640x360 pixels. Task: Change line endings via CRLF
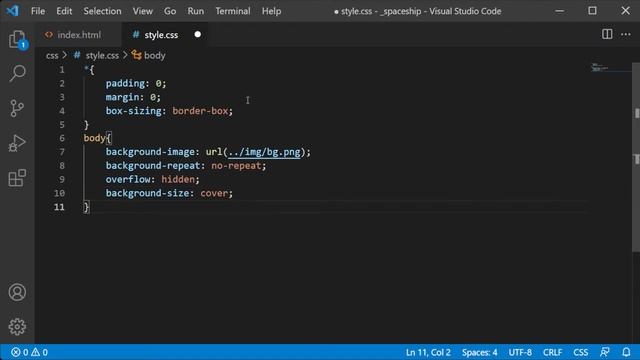pyautogui.click(x=552, y=352)
